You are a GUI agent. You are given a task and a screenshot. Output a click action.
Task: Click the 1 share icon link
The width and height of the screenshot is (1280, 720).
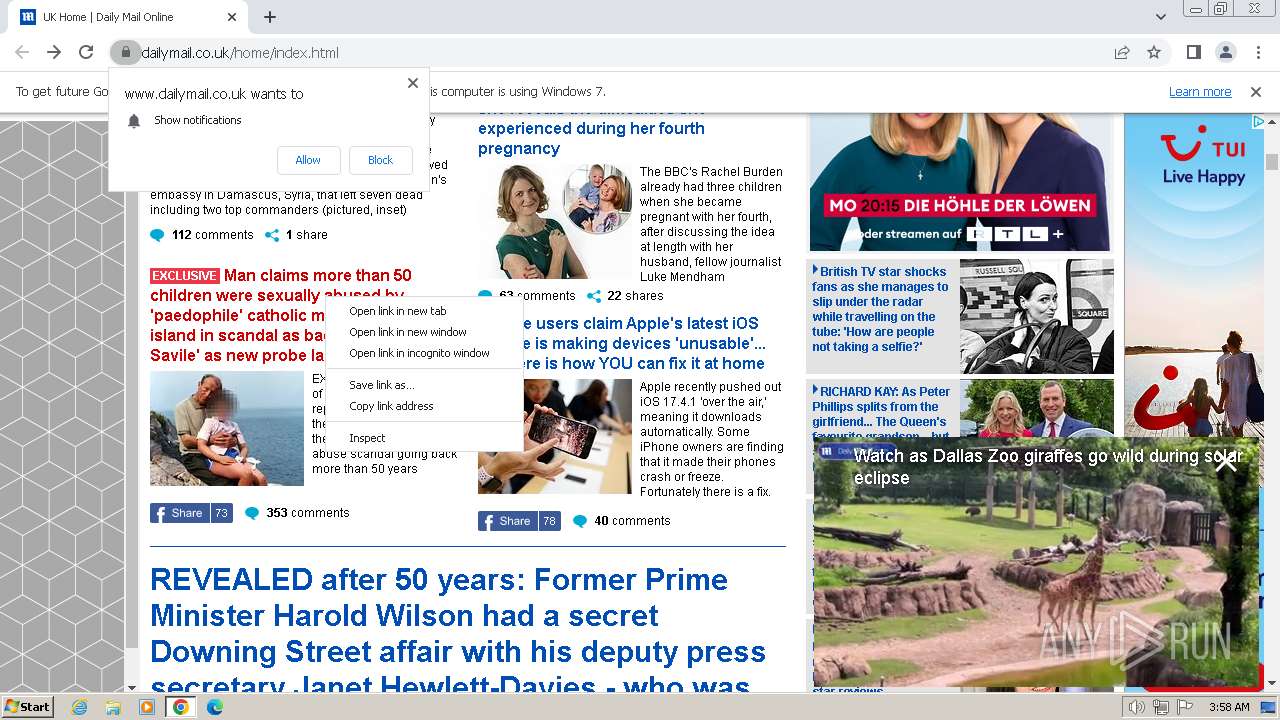pyautogui.click(x=296, y=235)
